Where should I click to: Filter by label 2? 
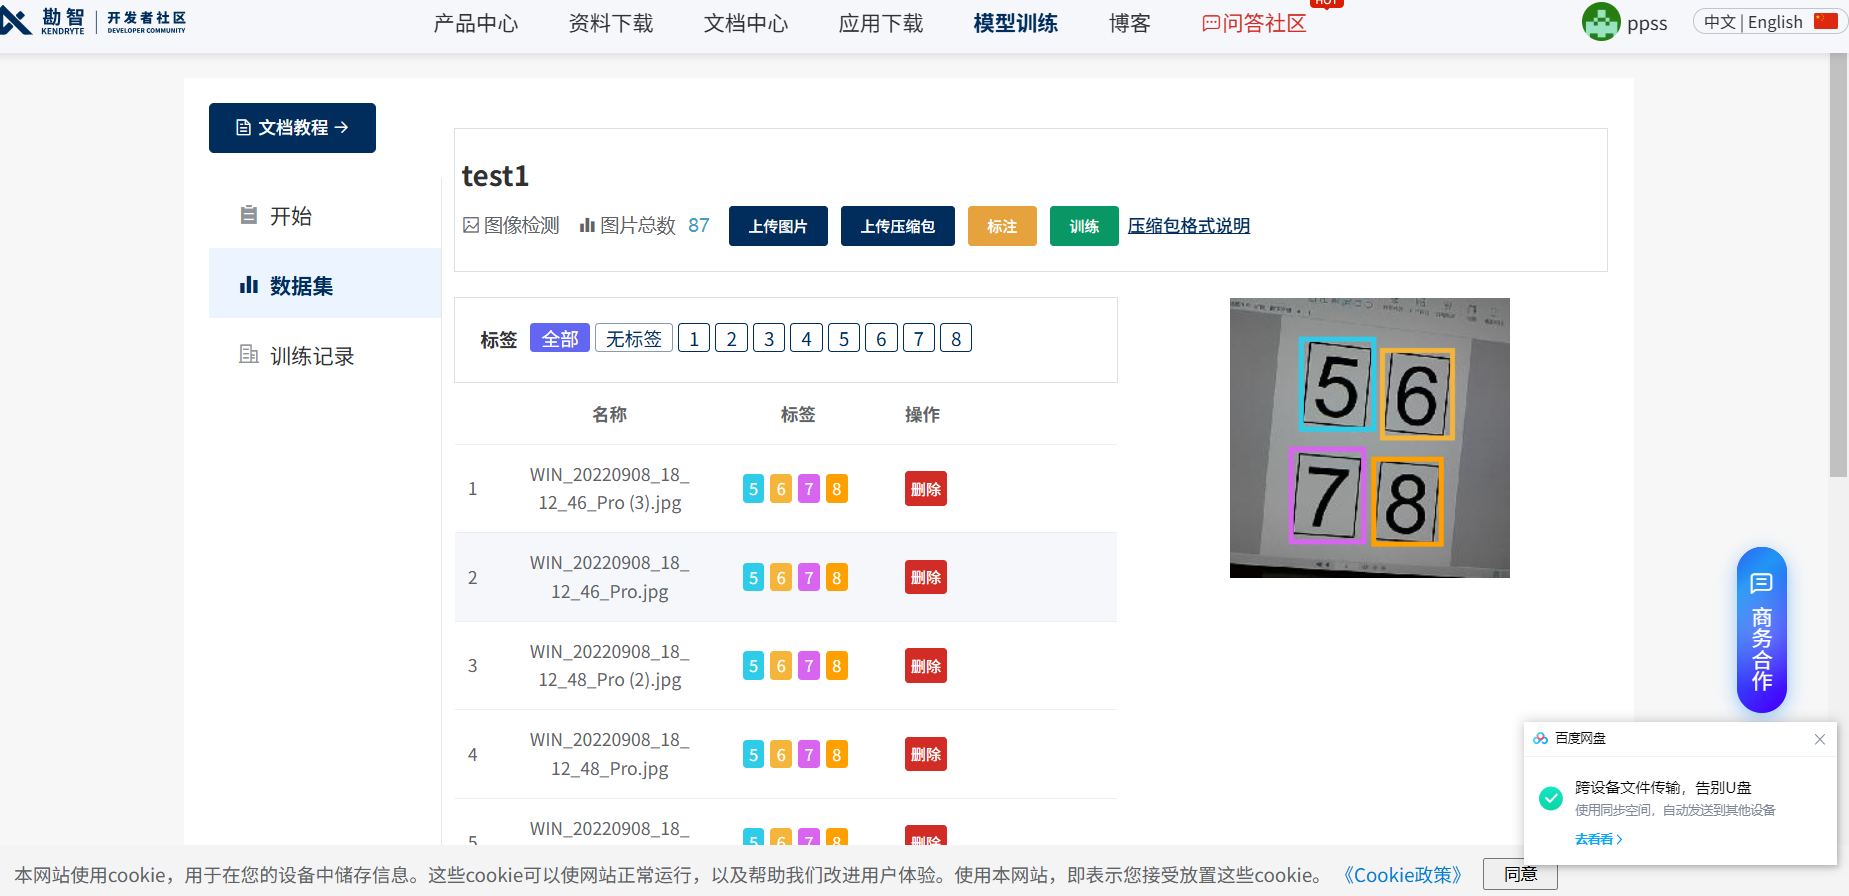[731, 338]
